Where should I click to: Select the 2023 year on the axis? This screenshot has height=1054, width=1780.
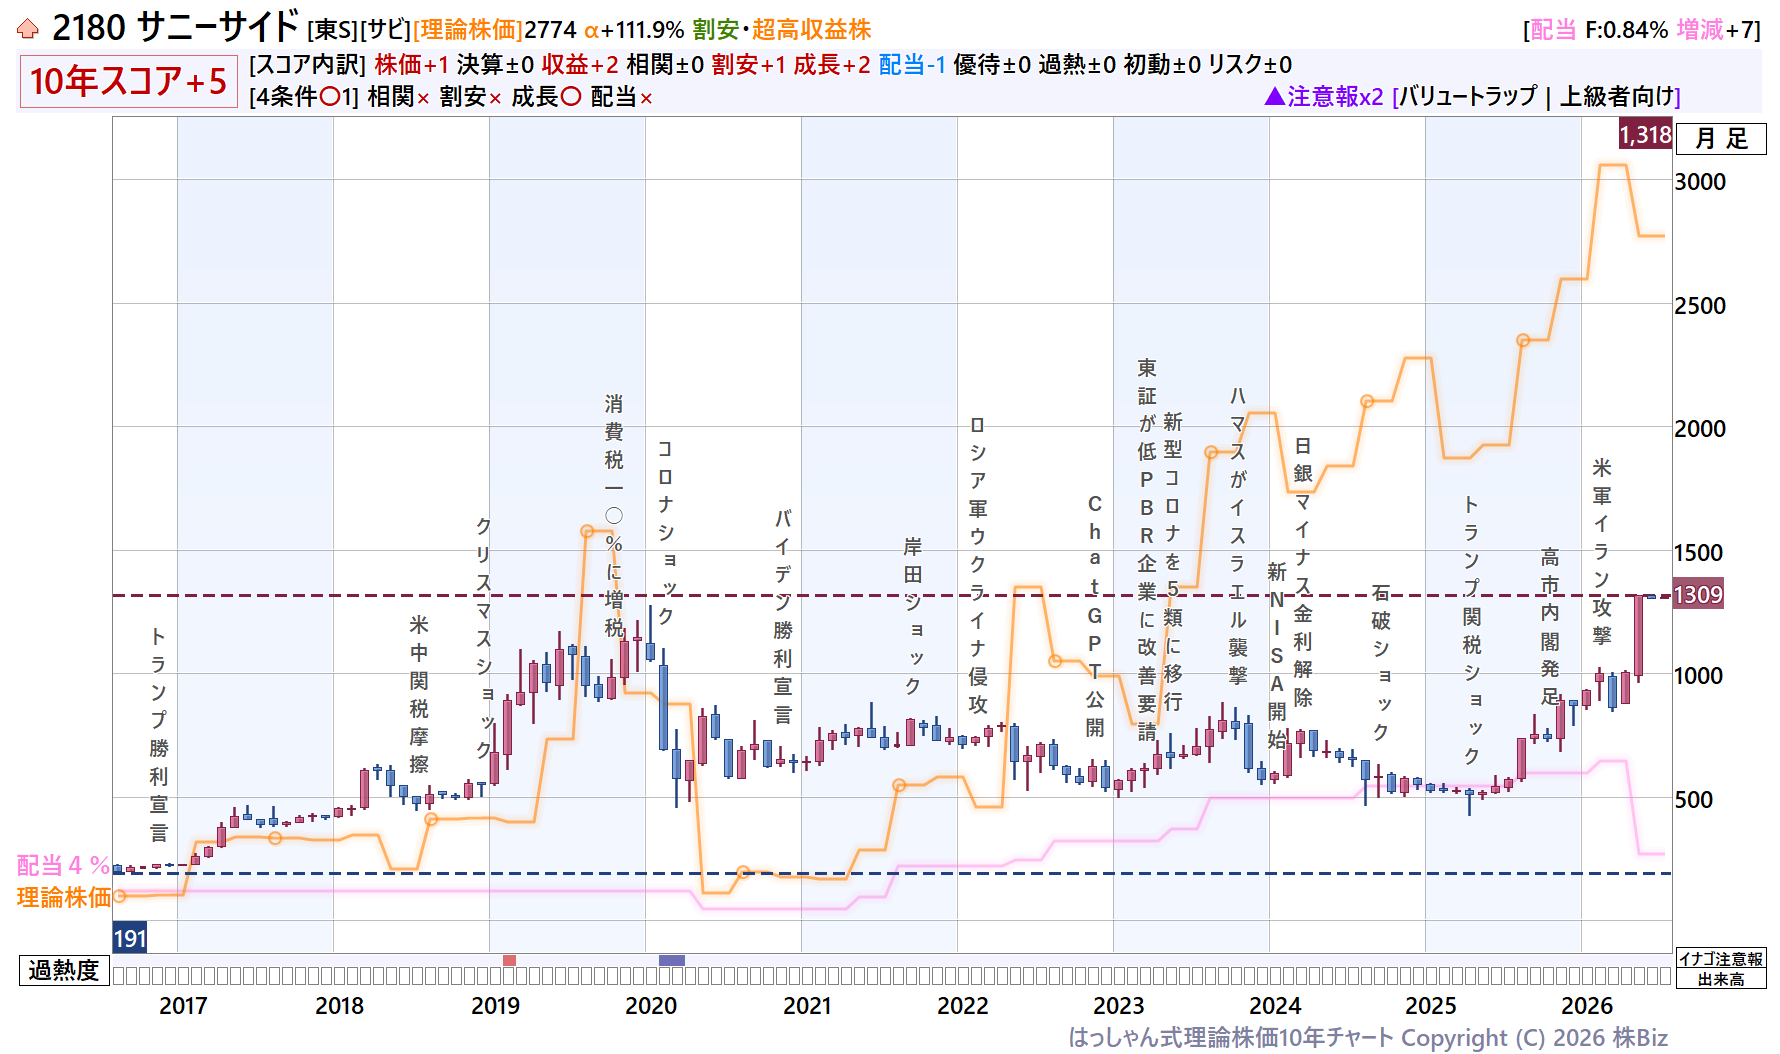tap(1119, 1006)
